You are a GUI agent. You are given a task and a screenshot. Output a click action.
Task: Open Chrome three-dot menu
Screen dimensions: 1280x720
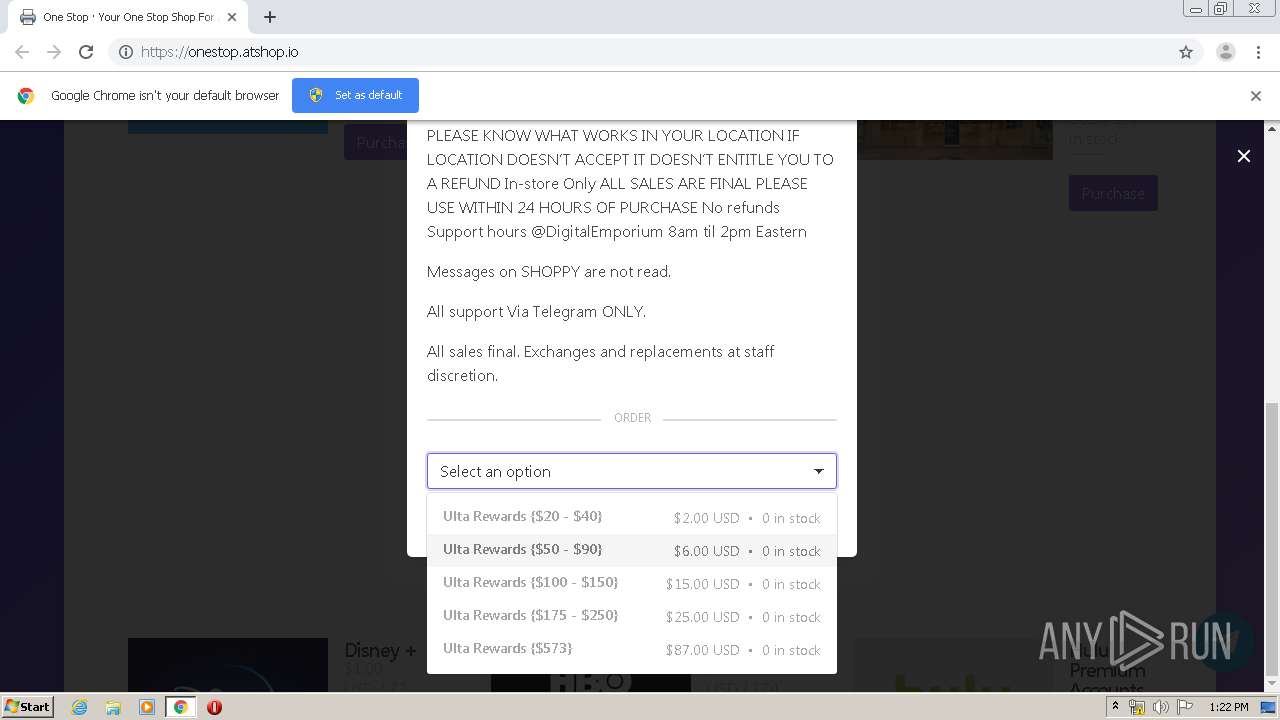click(x=1258, y=52)
